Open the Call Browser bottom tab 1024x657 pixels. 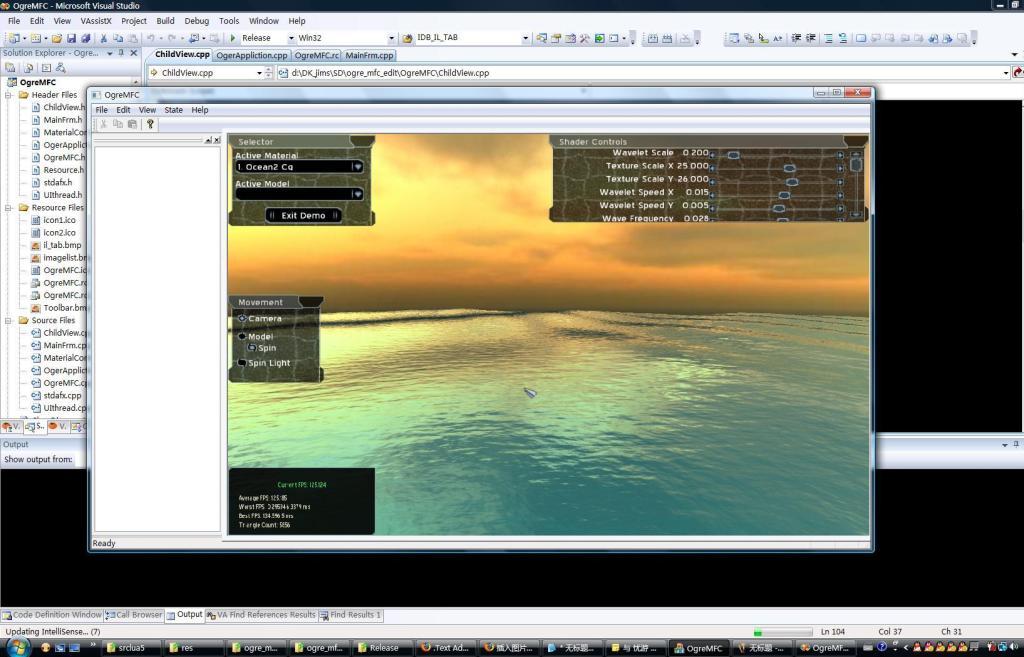[134, 615]
